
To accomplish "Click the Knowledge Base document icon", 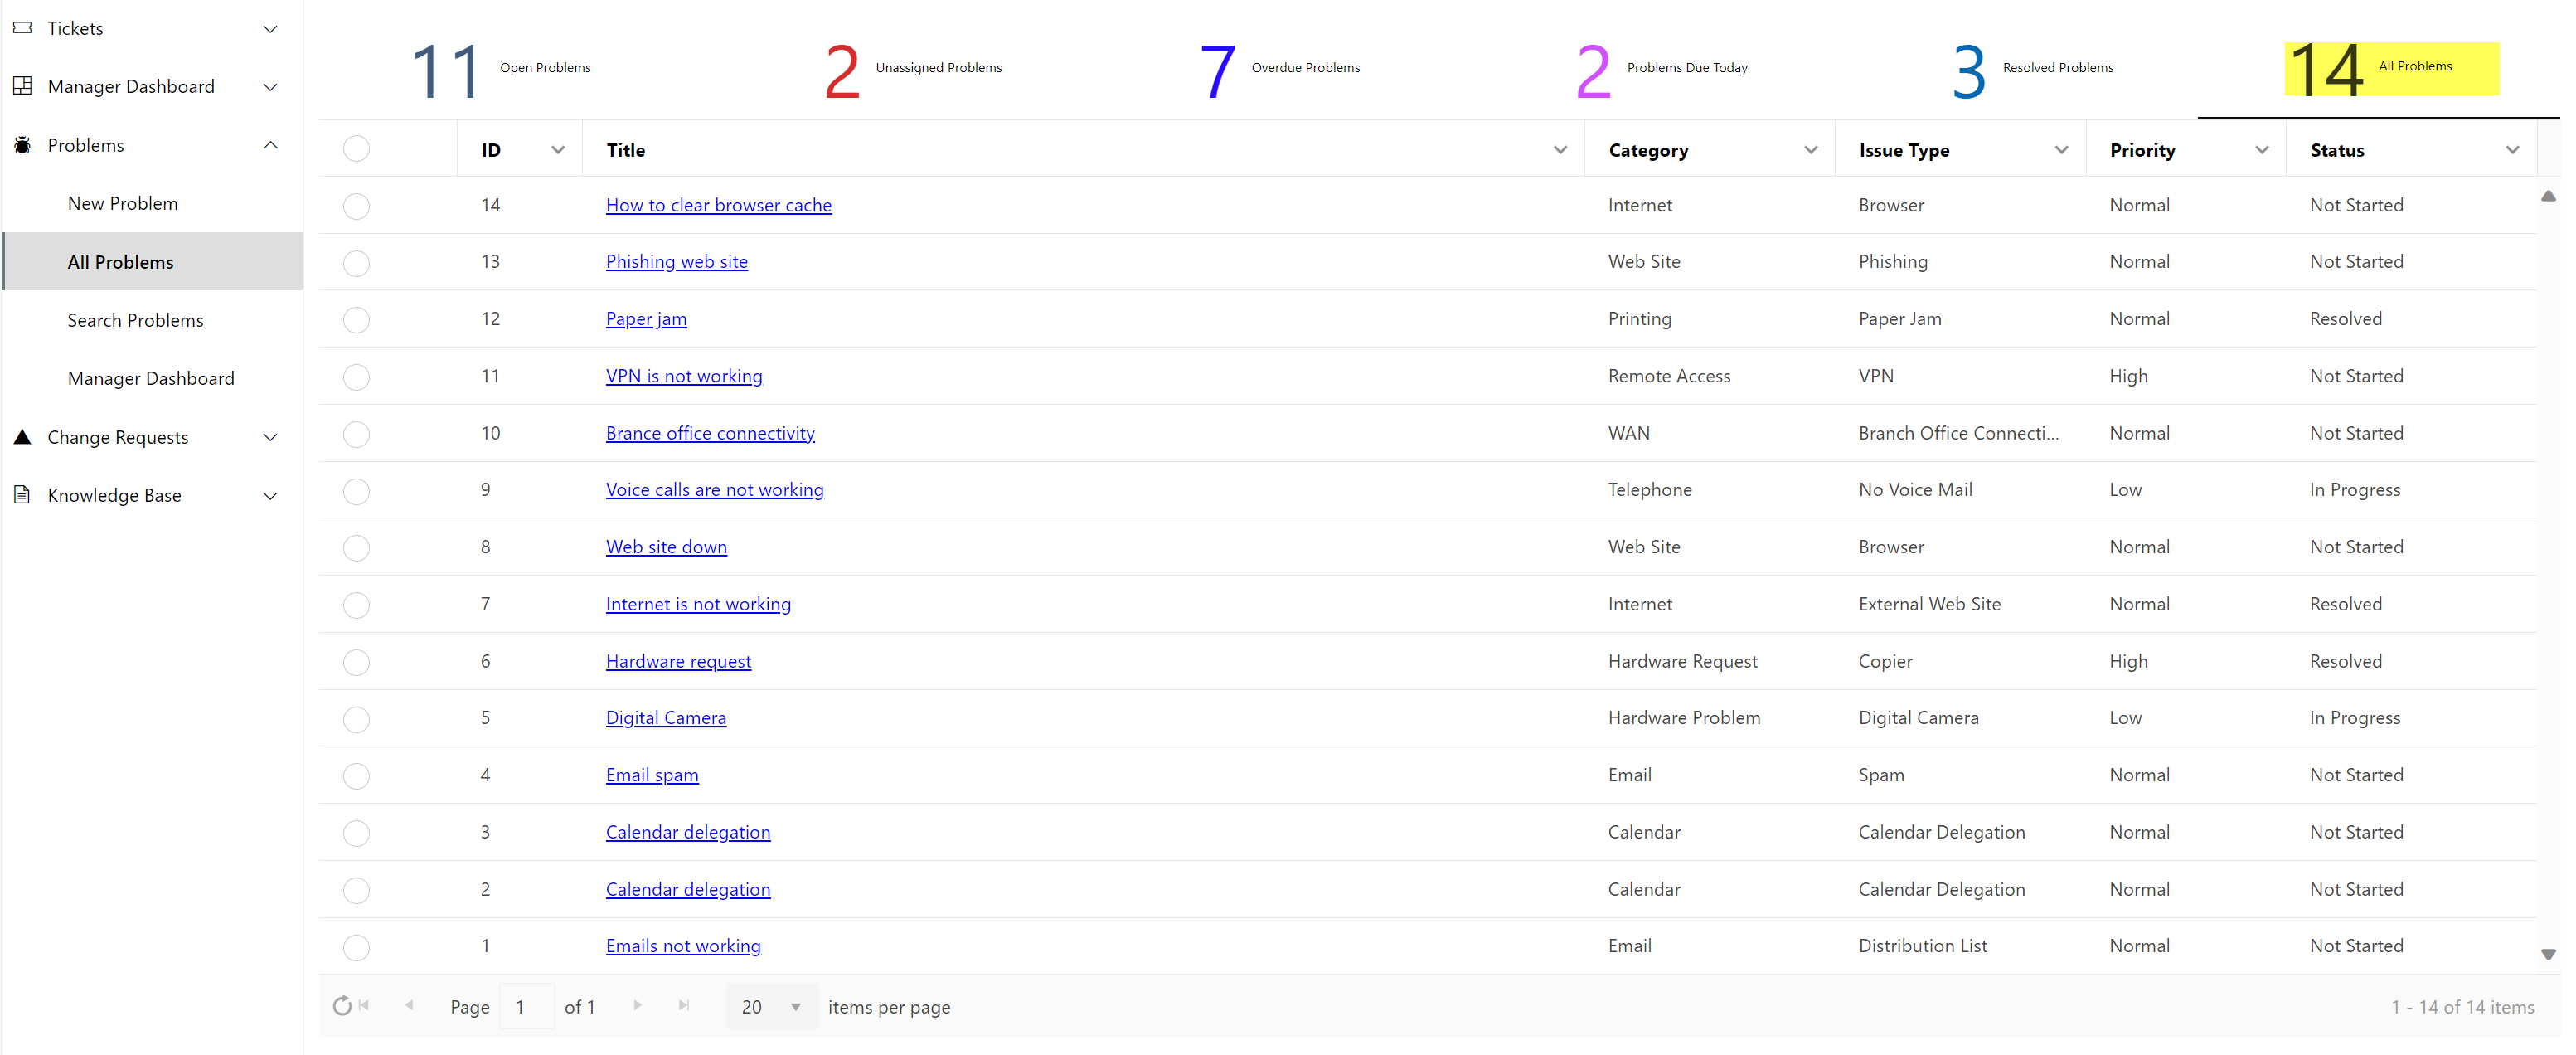I will pos(22,495).
